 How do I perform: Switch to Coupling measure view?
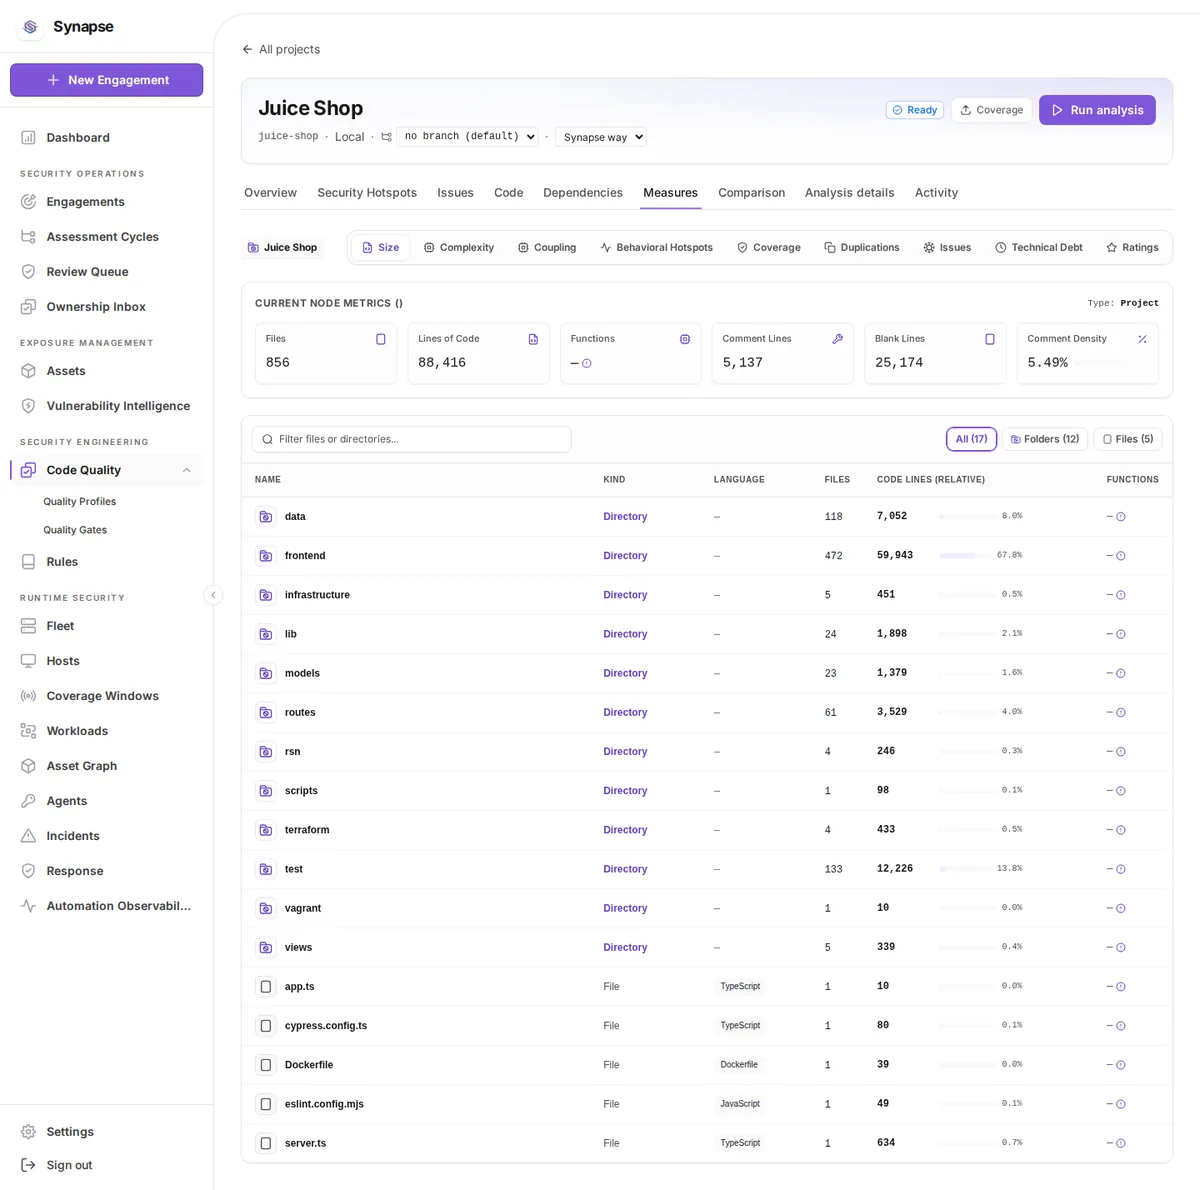547,248
